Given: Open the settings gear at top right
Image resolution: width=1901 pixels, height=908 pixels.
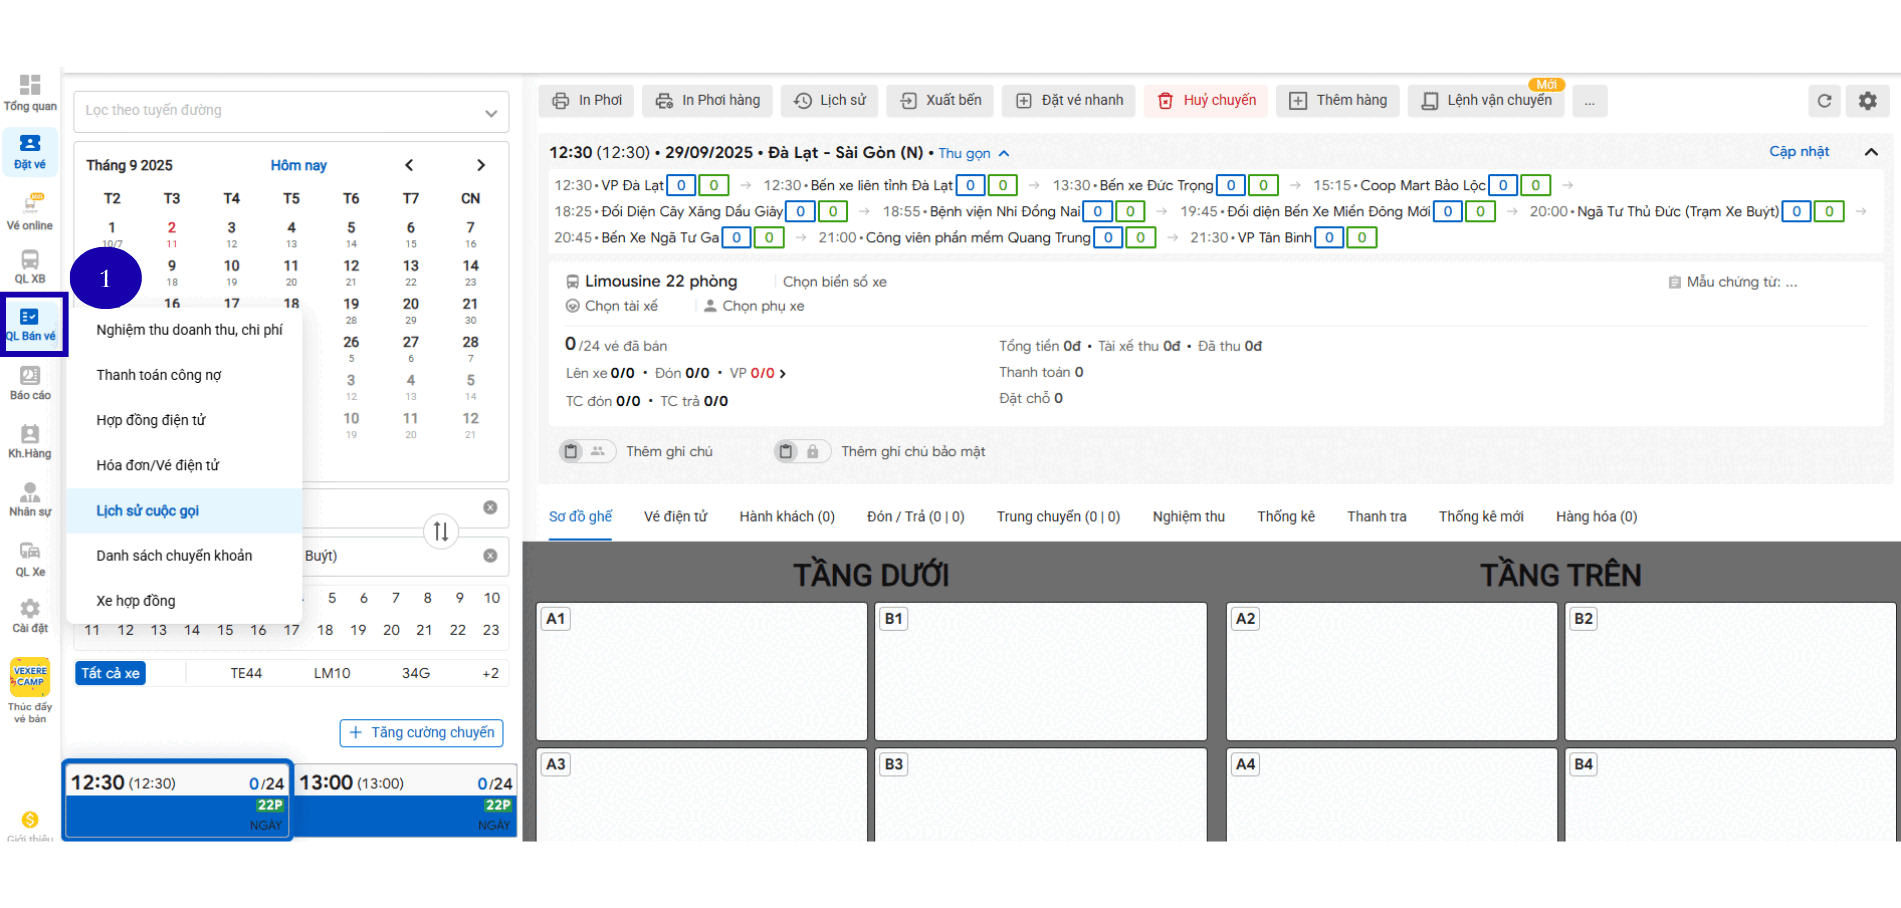Looking at the screenshot, I should (1867, 101).
